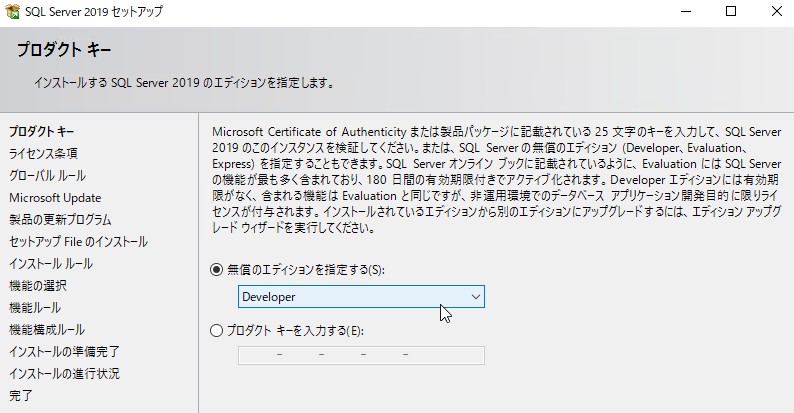The width and height of the screenshot is (794, 413).
Task: Open the Developer edition dropdown
Action: [x=361, y=297]
